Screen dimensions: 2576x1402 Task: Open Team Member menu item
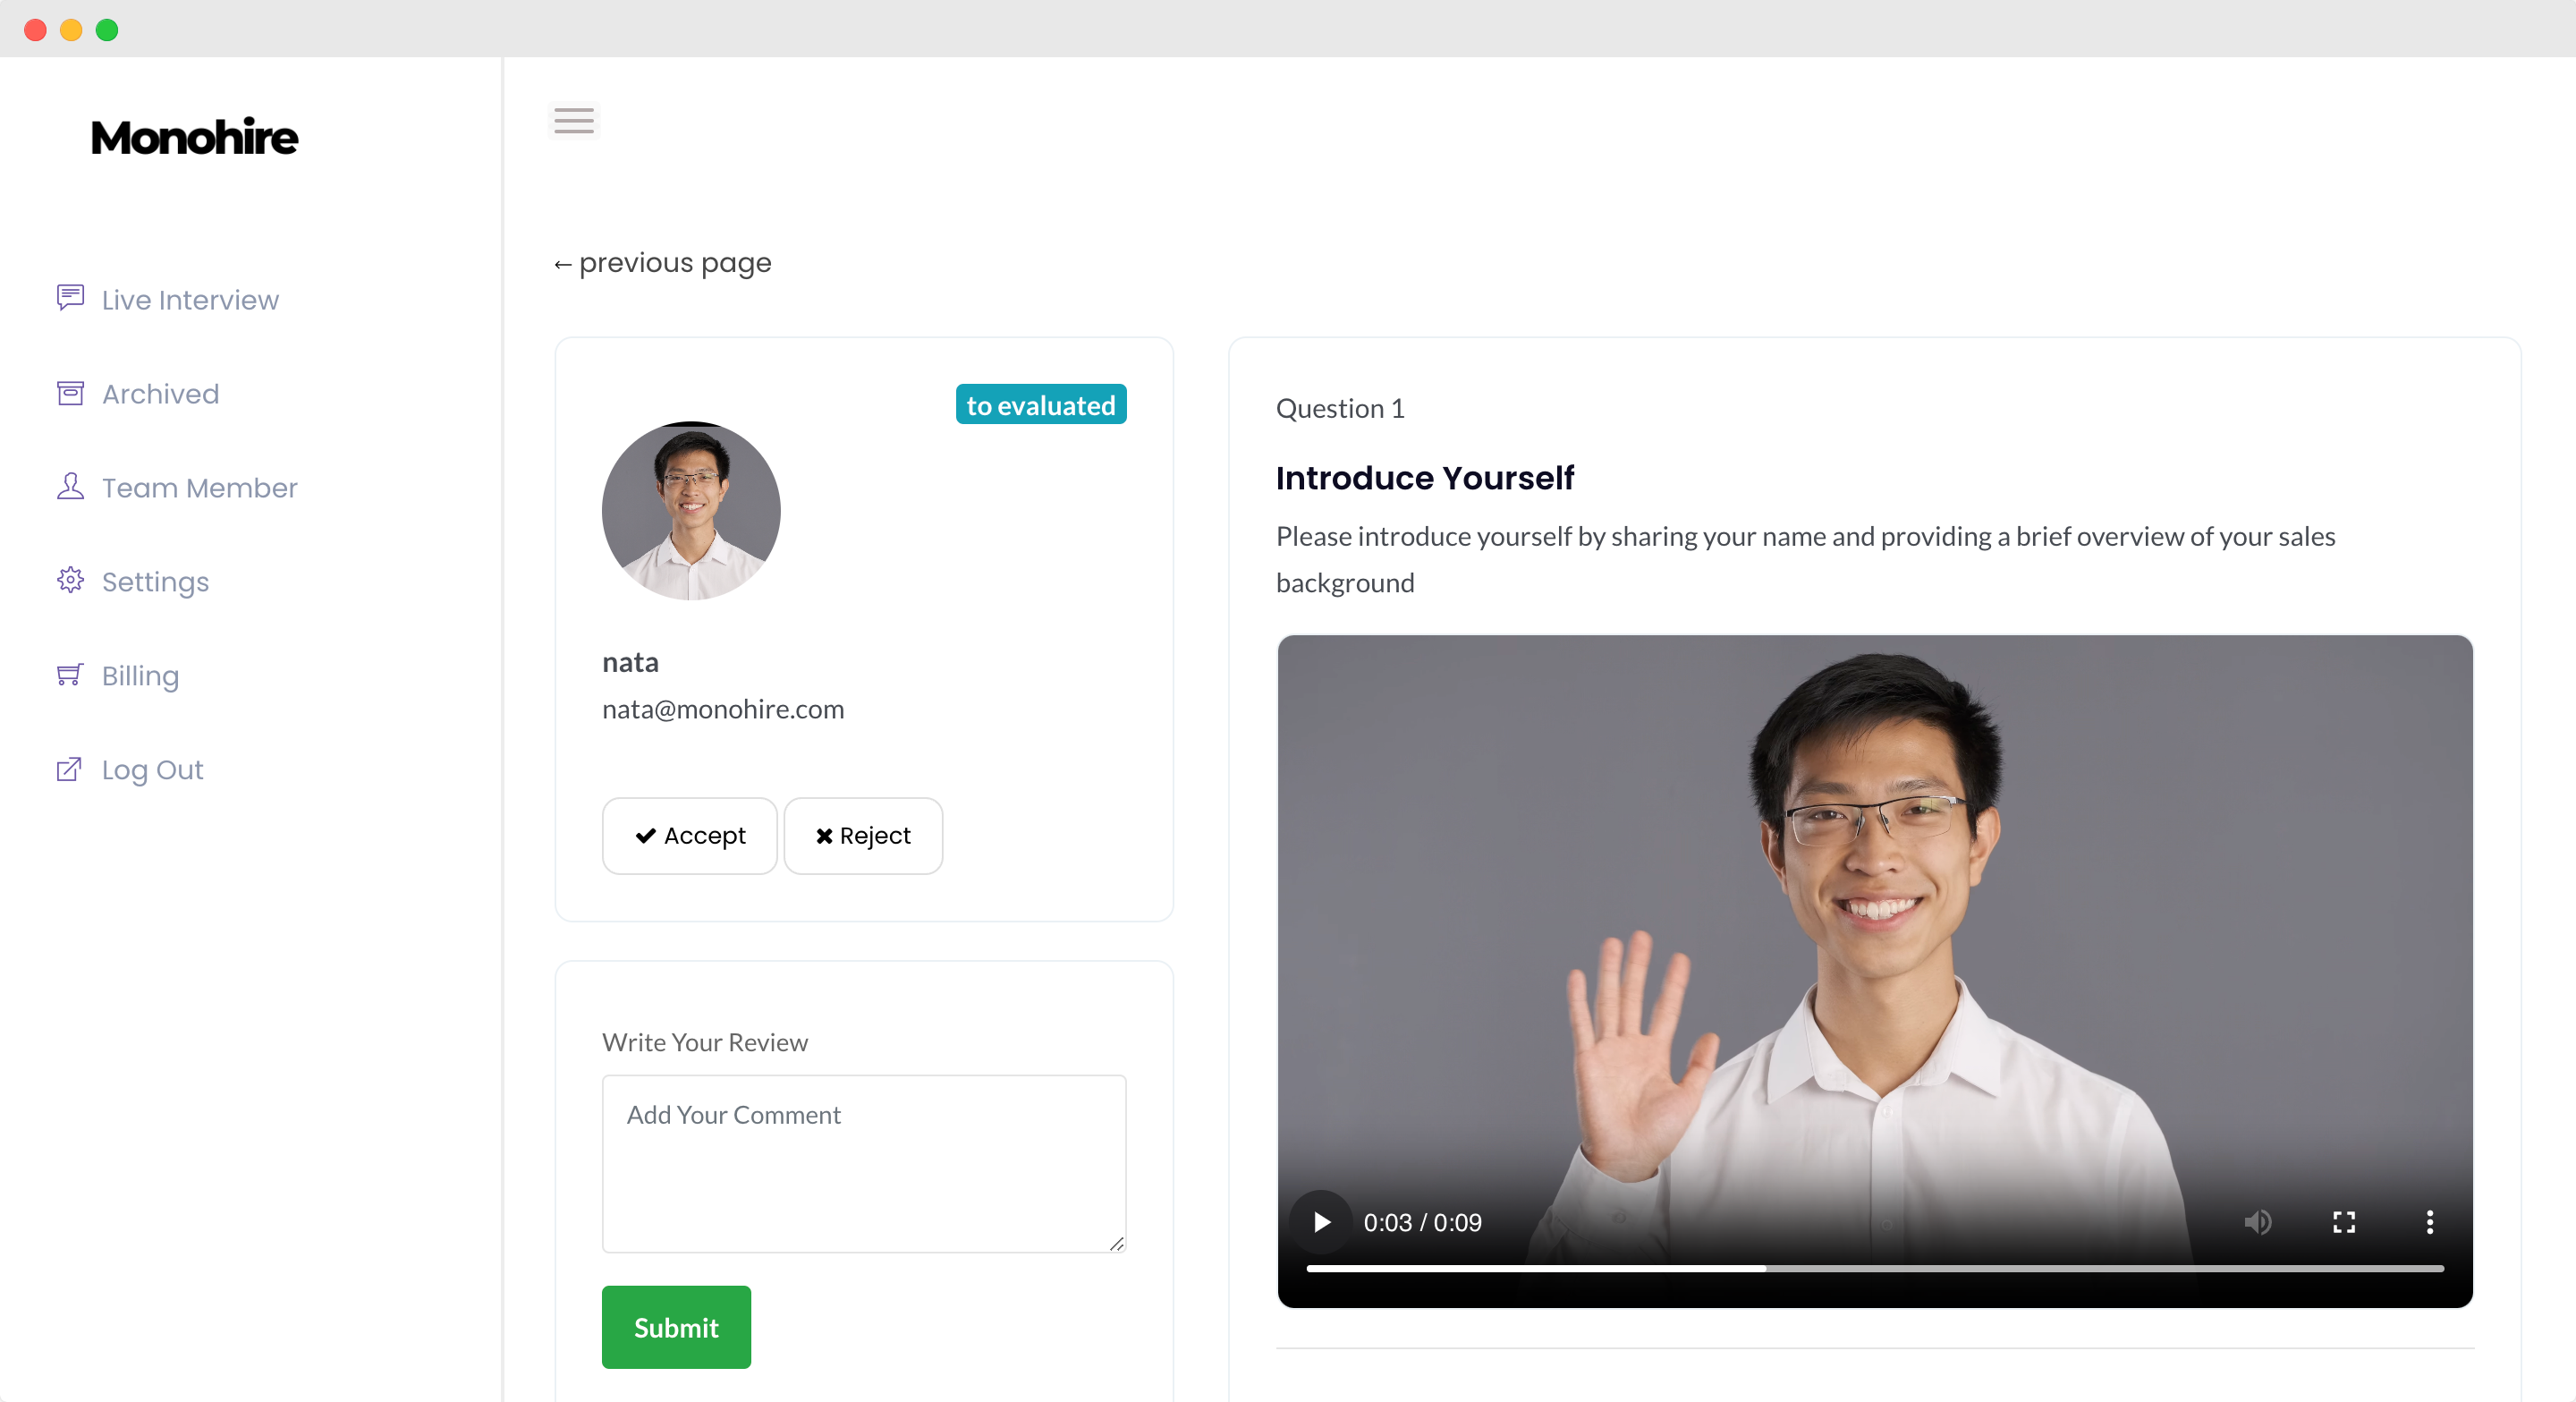[x=199, y=488]
